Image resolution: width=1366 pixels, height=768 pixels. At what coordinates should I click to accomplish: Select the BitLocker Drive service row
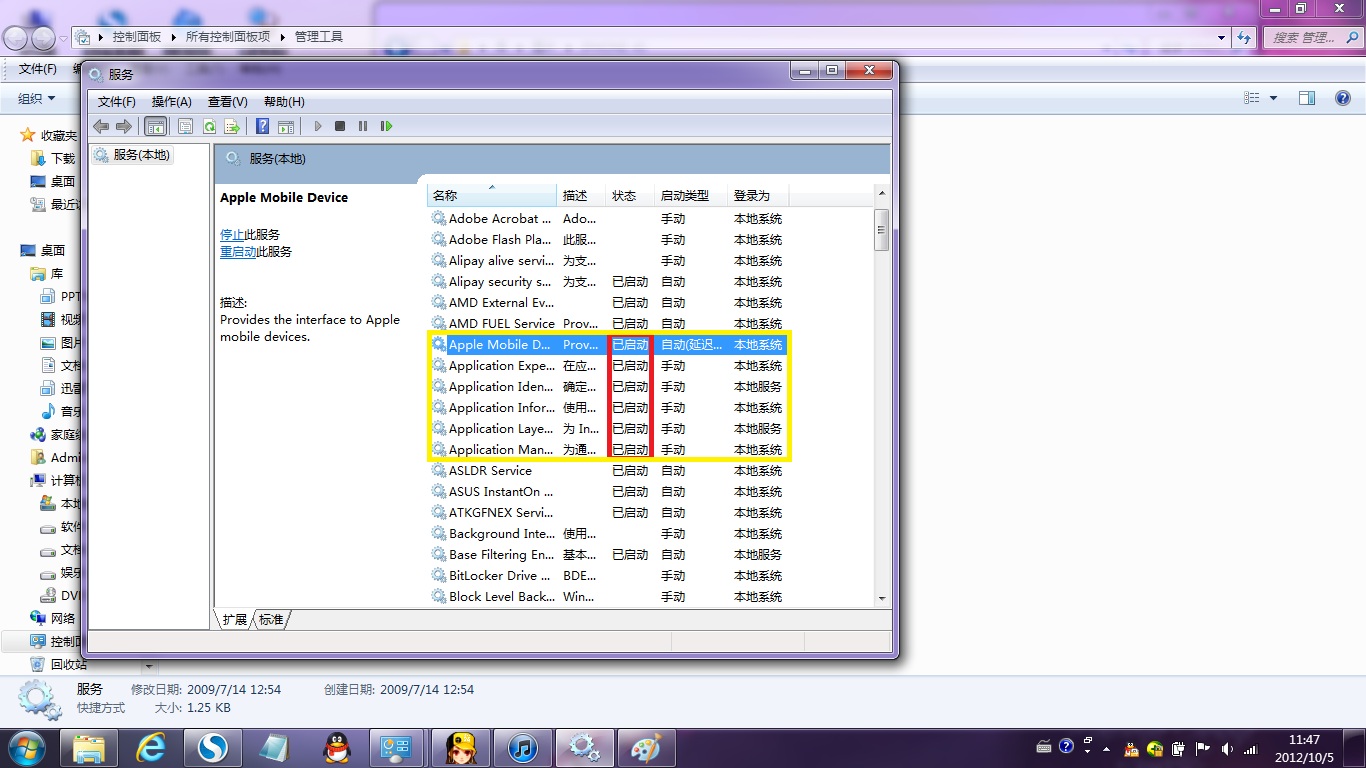tap(608, 576)
